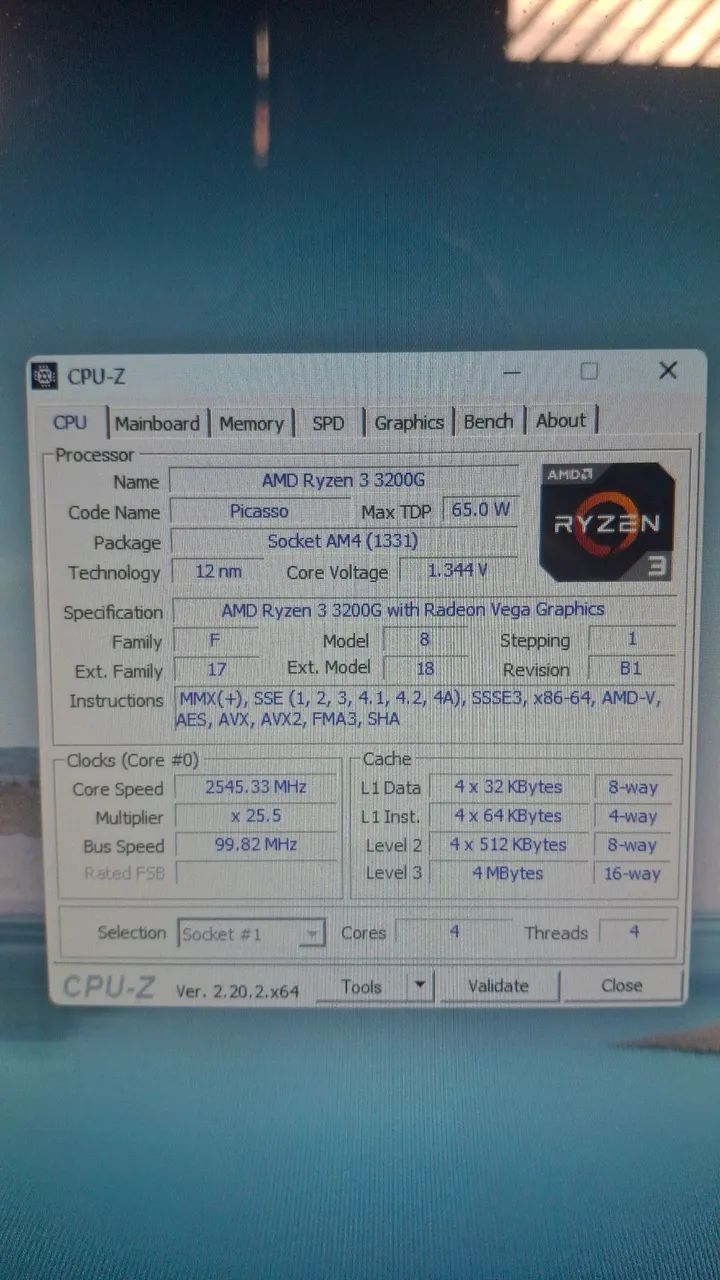Click the Validate button
The width and height of the screenshot is (720, 1280).
point(498,986)
